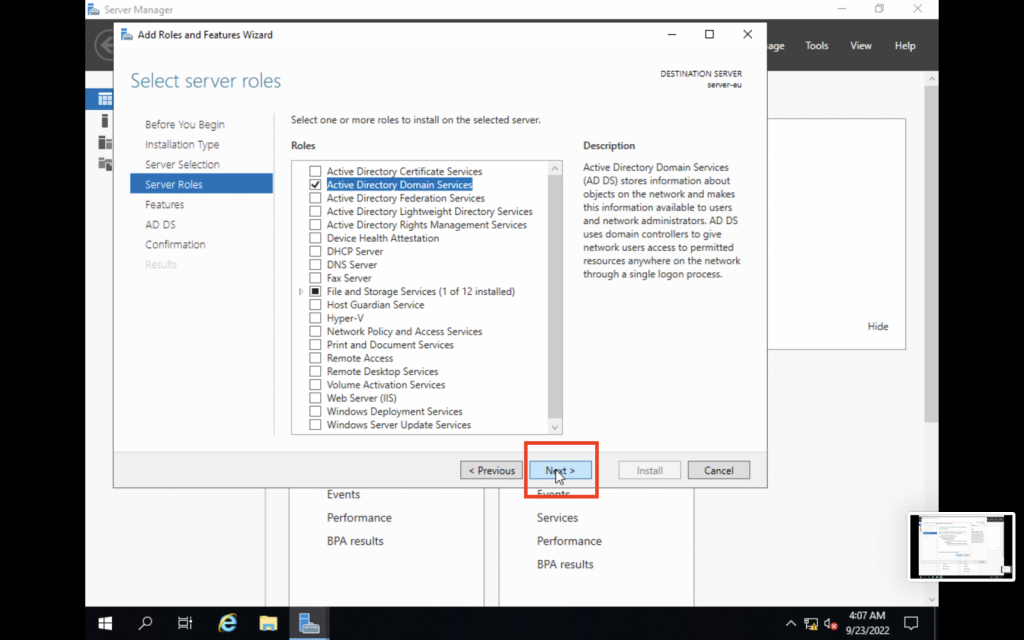Viewport: 1024px width, 640px height.
Task: Launch File Explorer from the taskbar
Action: click(268, 623)
